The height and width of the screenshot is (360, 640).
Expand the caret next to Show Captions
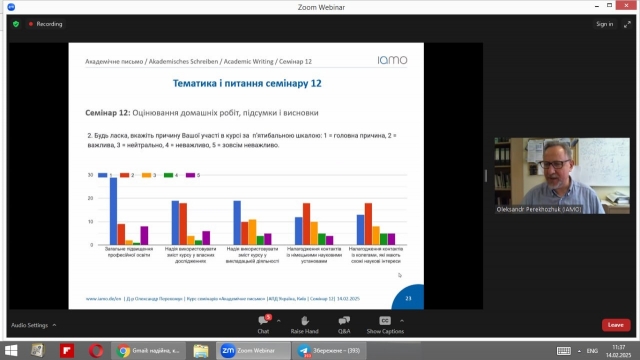pos(402,321)
